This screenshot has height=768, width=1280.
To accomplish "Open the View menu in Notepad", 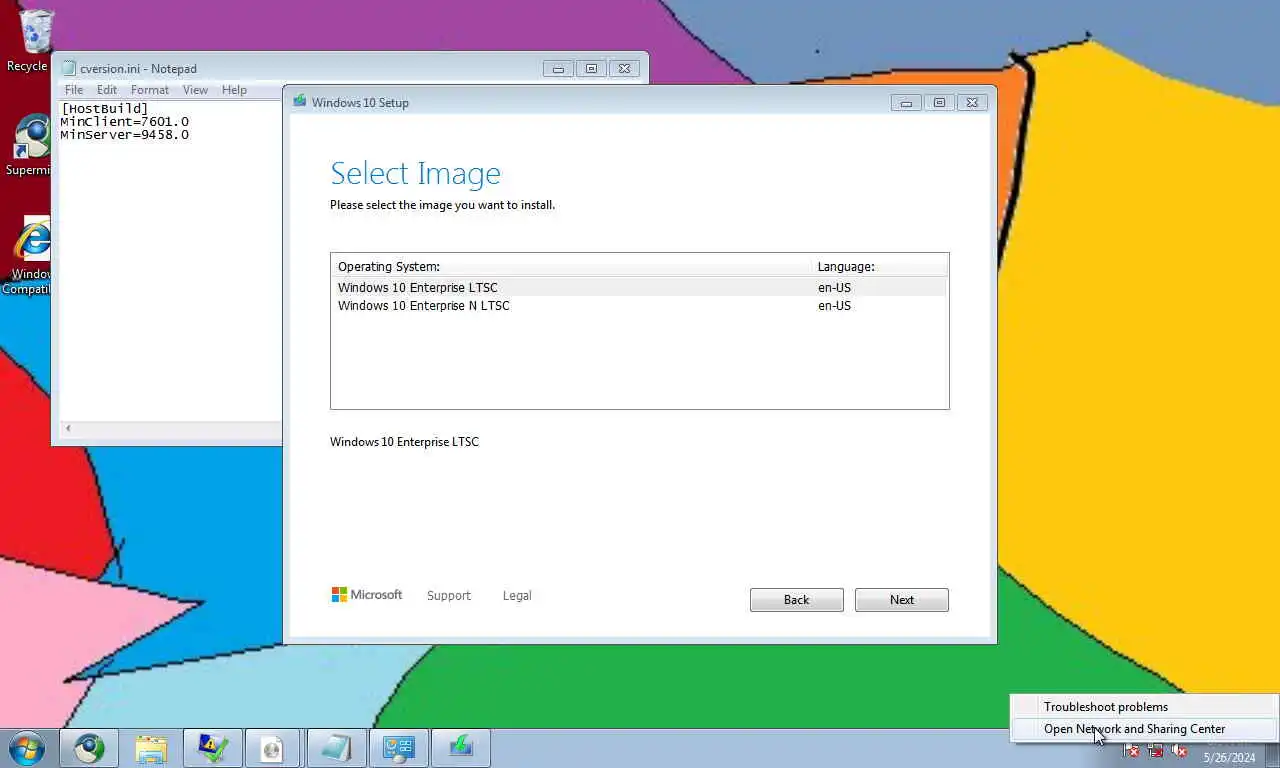I will click(x=195, y=90).
